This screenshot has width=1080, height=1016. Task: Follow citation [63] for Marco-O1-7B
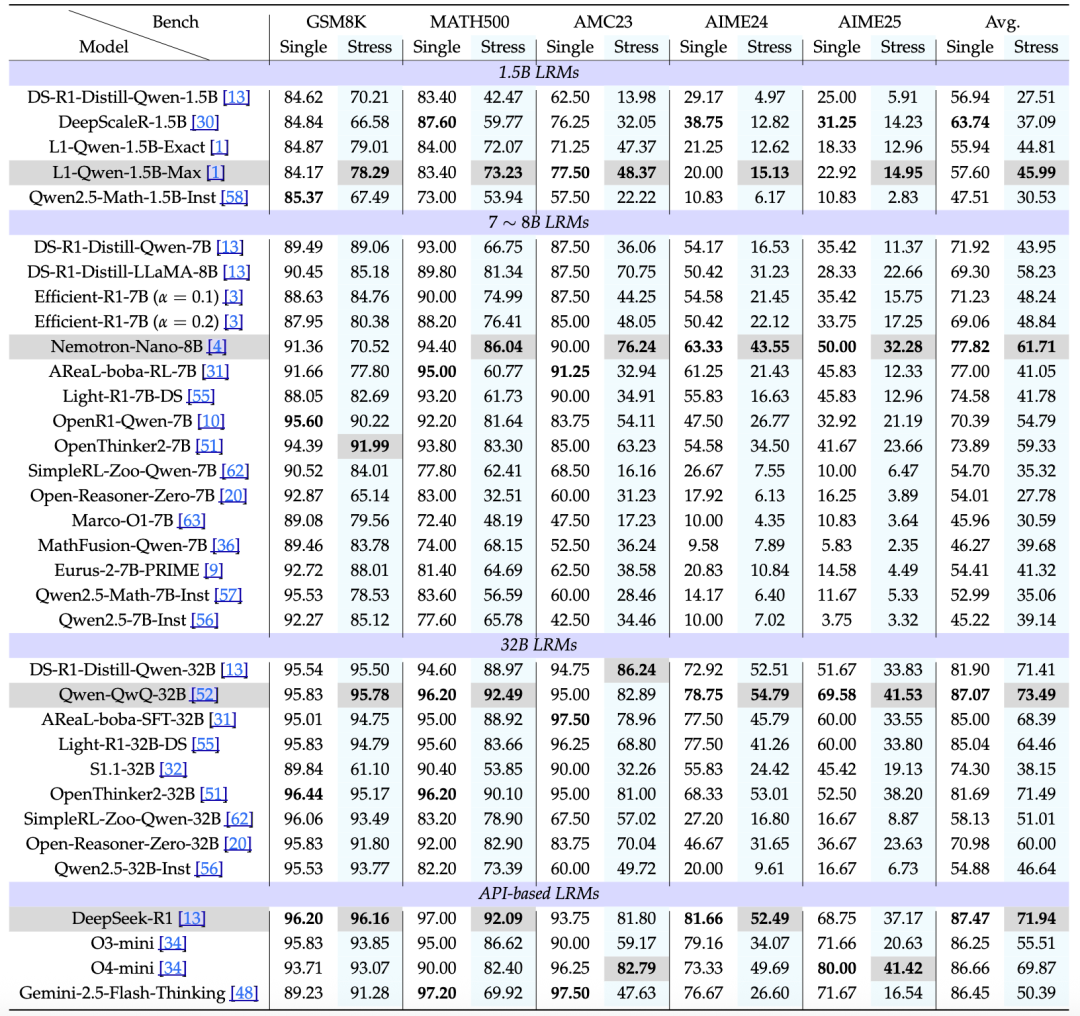coord(191,520)
